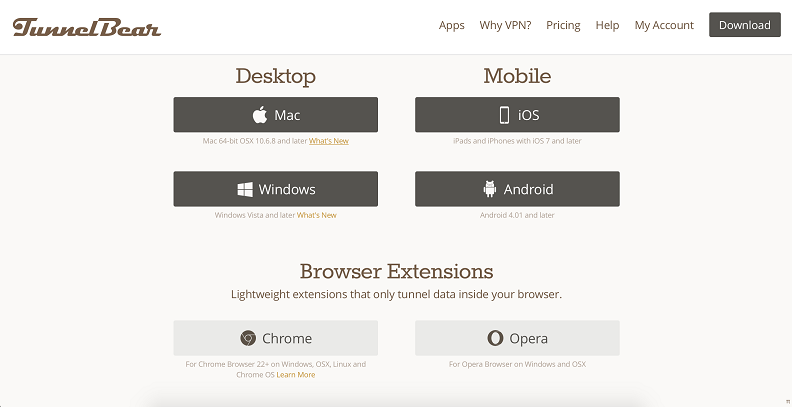Open Mac What's New link

(x=329, y=141)
